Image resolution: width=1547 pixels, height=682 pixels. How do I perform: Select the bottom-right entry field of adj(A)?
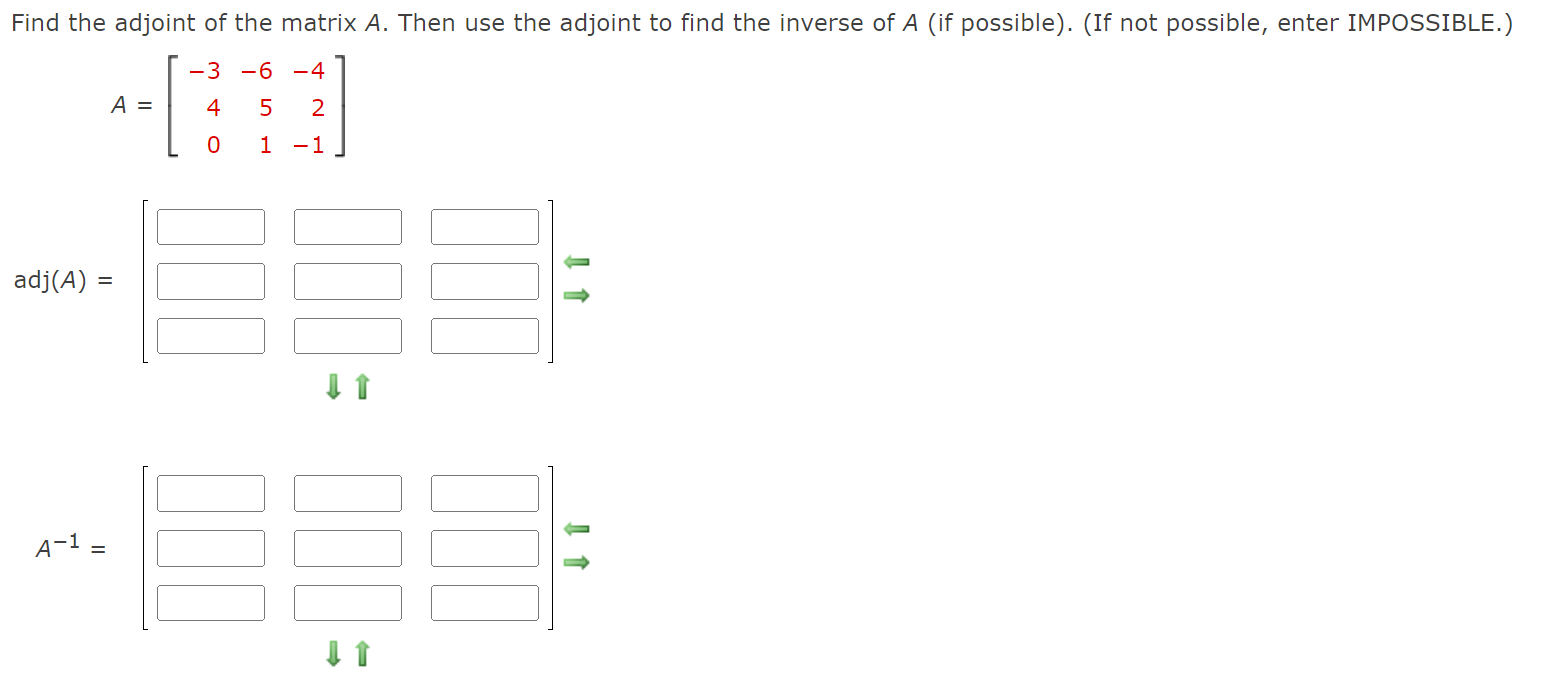[485, 335]
